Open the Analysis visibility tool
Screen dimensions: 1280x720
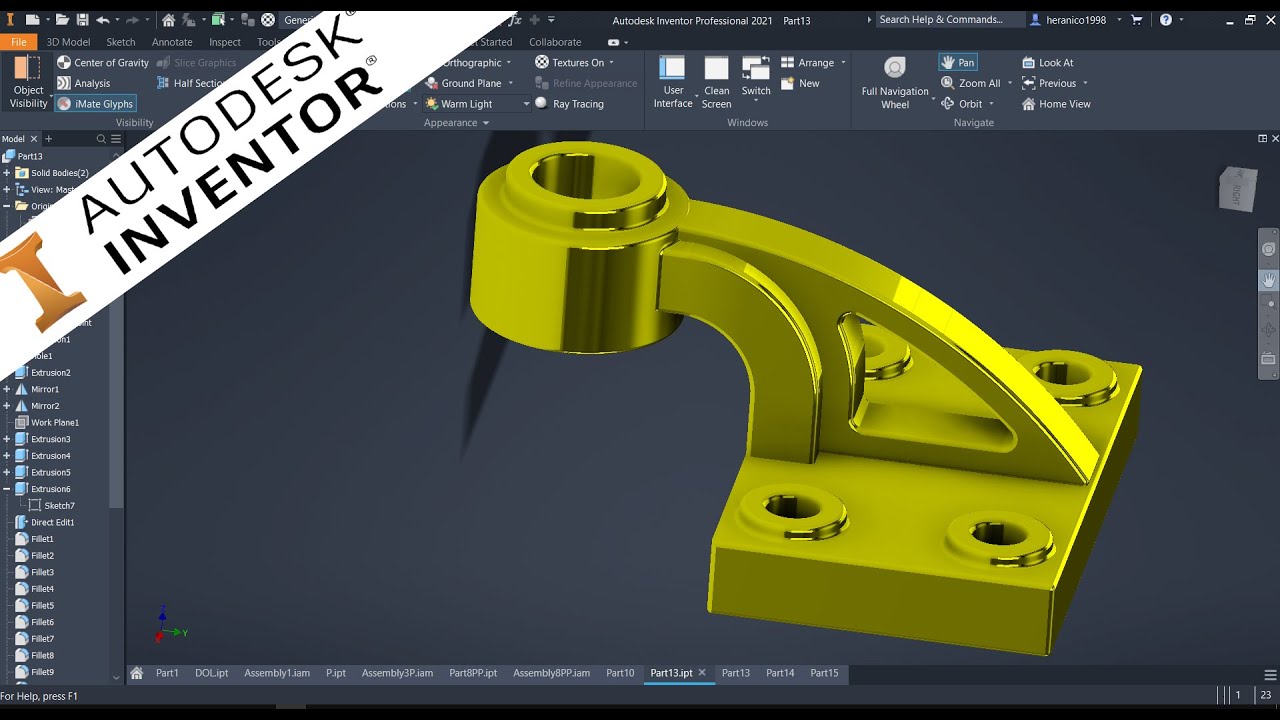tap(83, 83)
